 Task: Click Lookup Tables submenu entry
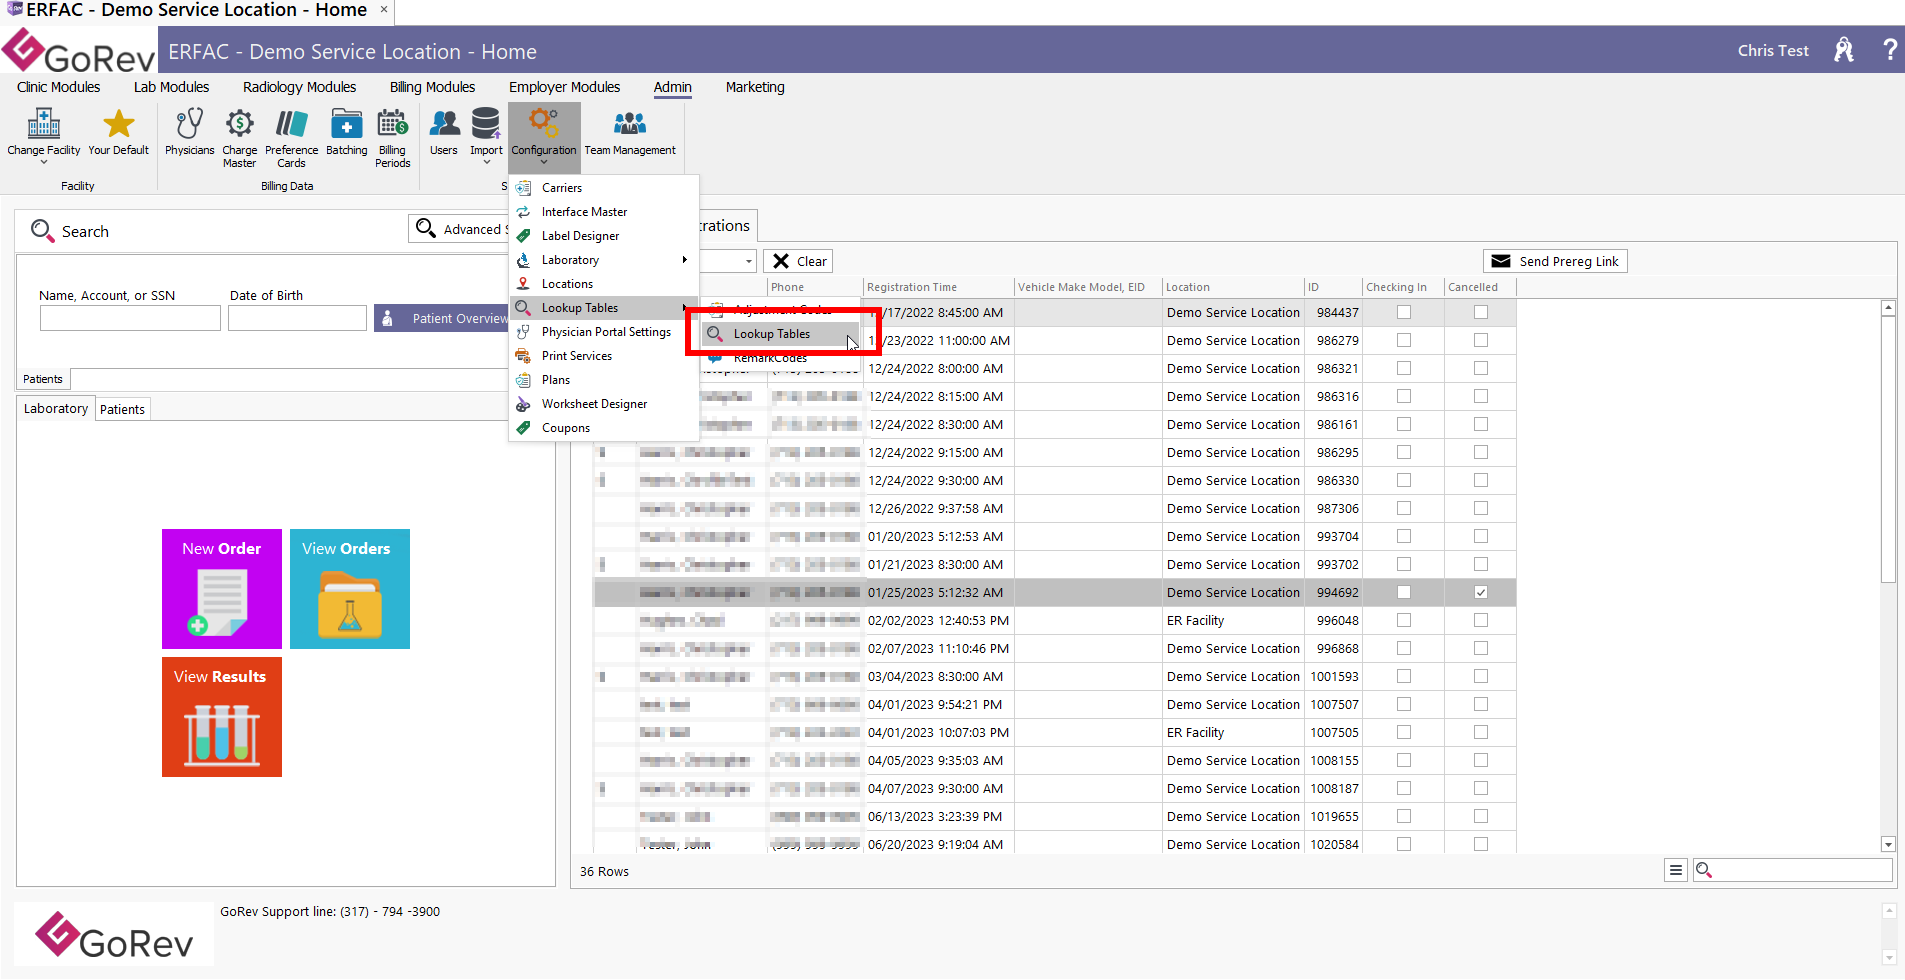780,334
